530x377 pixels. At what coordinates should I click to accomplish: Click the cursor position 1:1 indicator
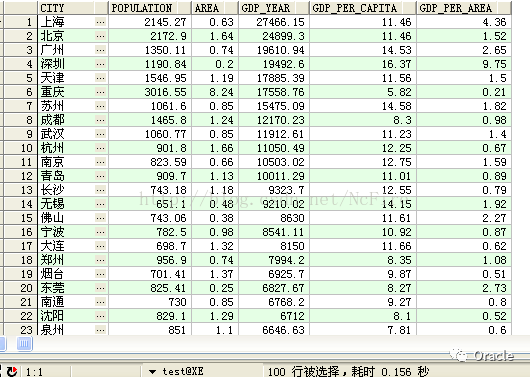click(x=34, y=372)
